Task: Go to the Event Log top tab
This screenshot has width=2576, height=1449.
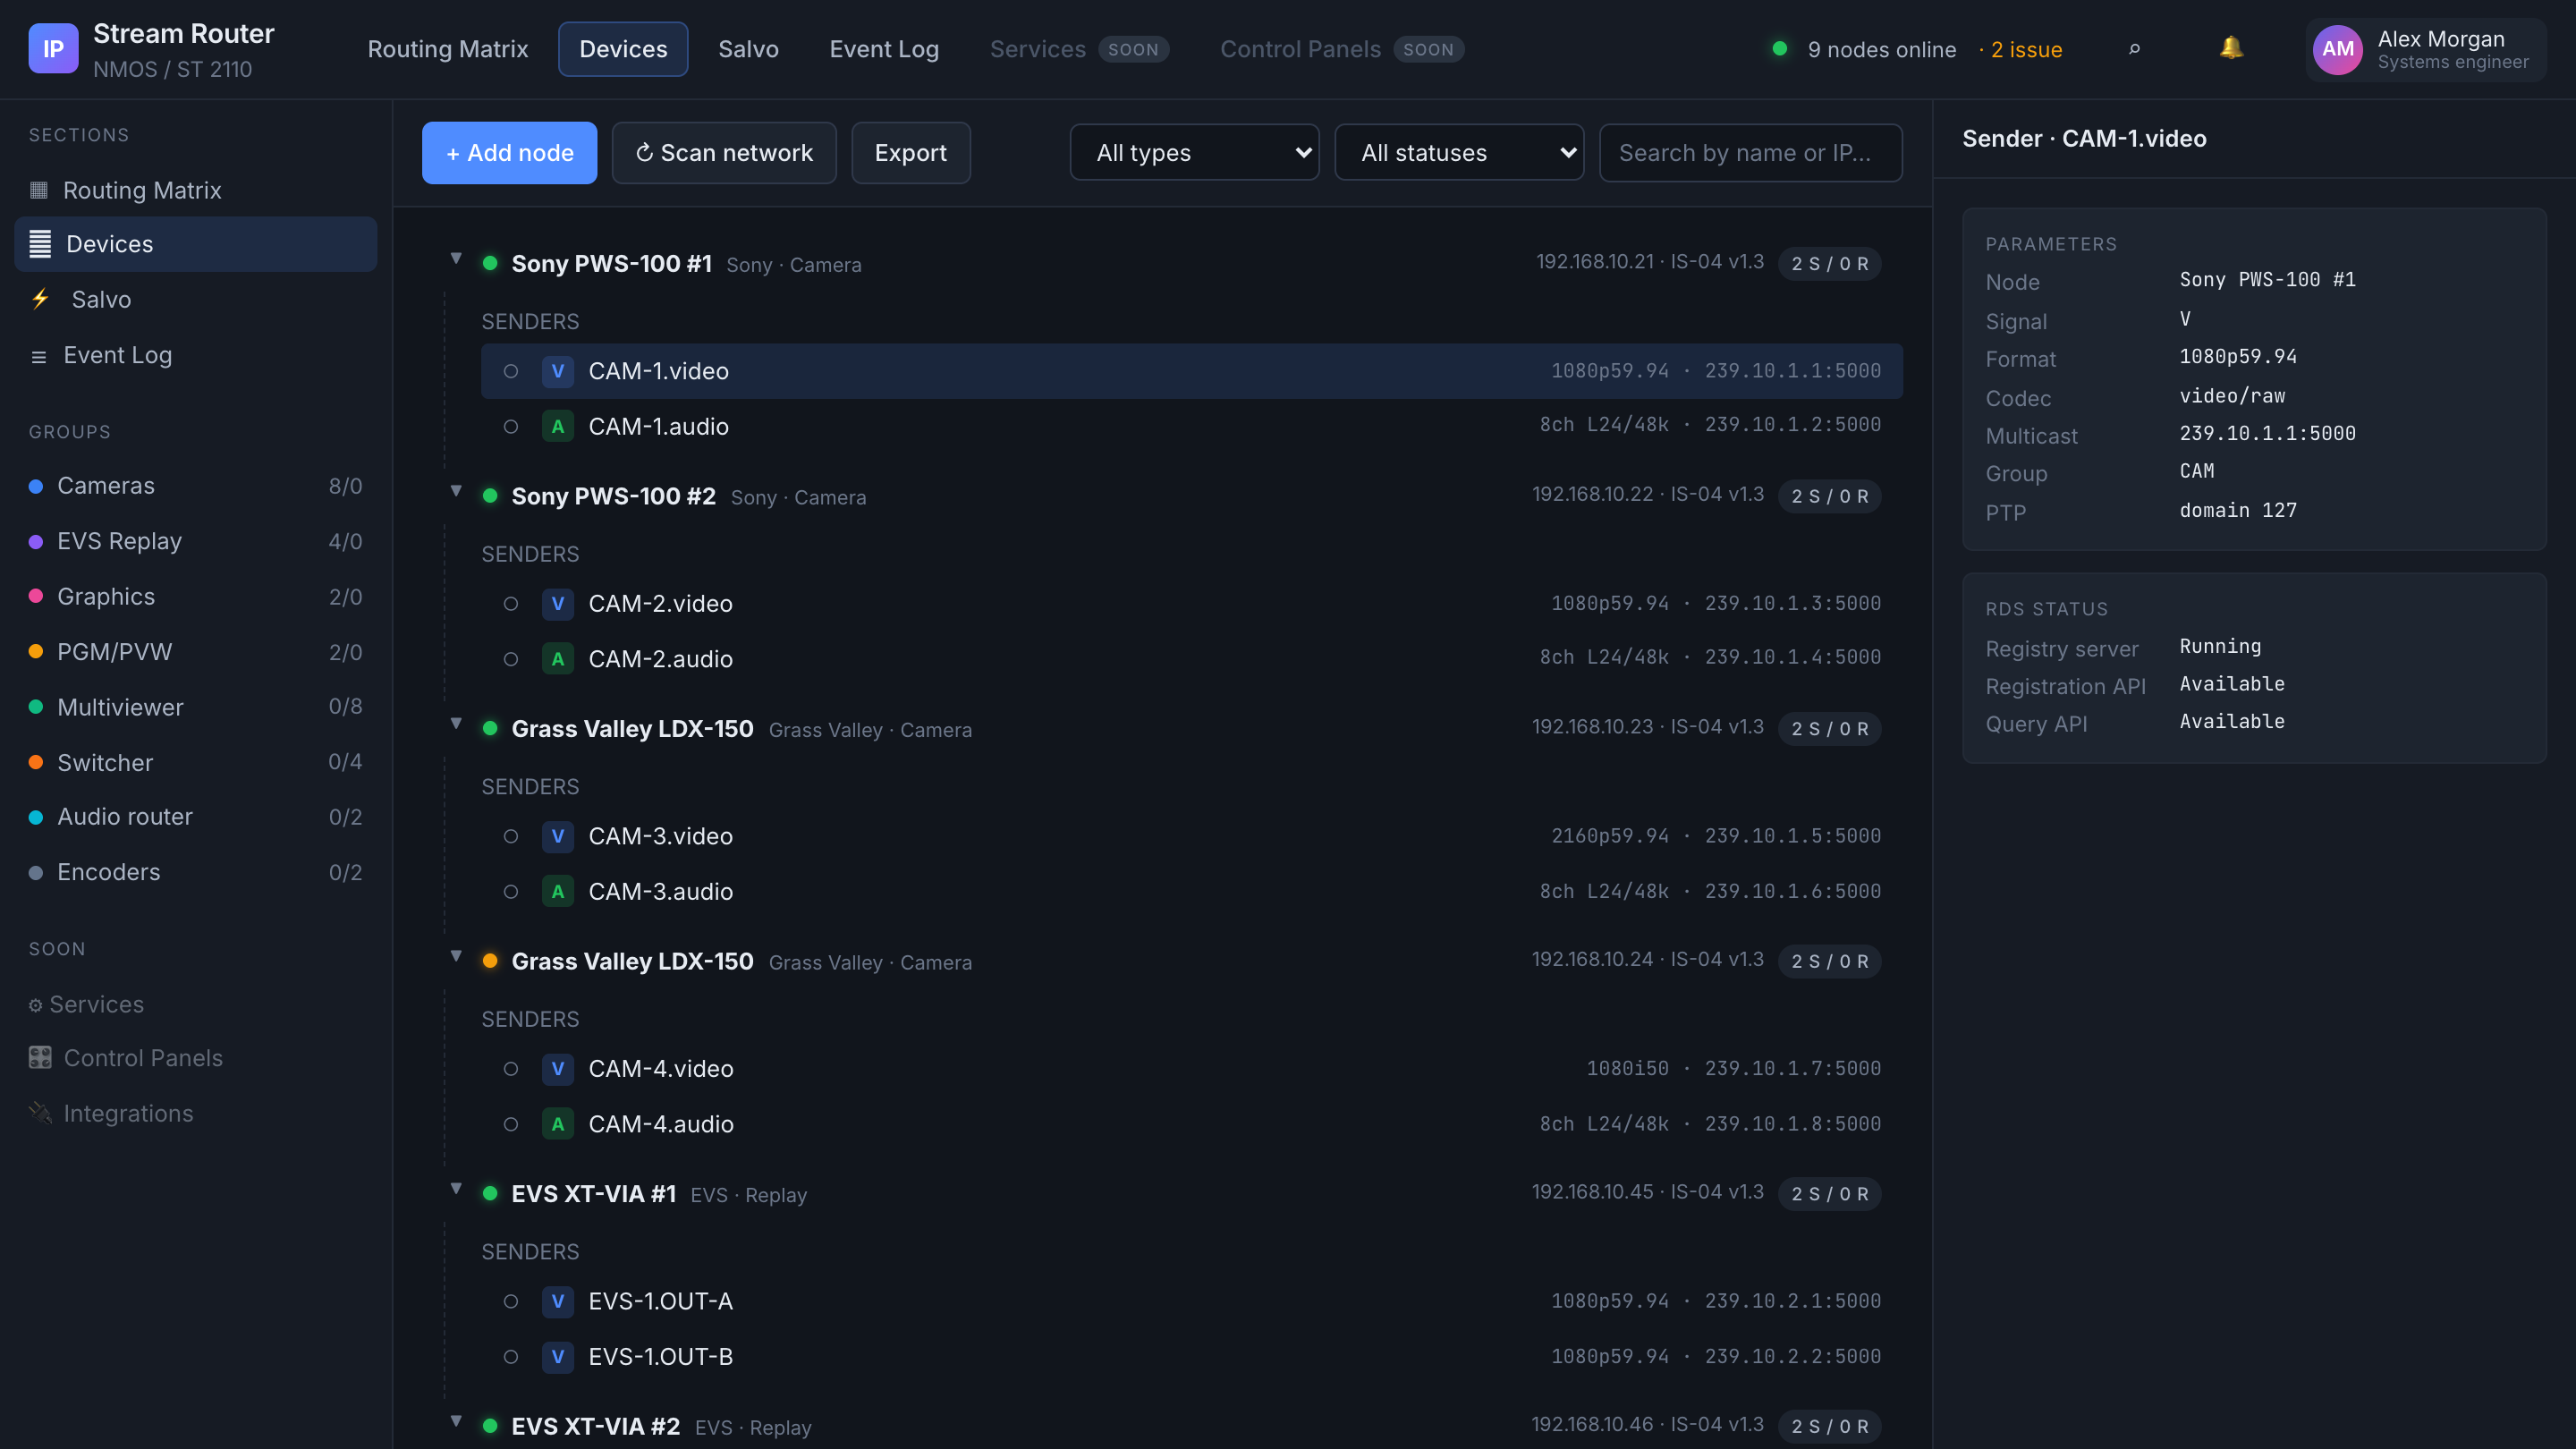Action: tap(884, 49)
